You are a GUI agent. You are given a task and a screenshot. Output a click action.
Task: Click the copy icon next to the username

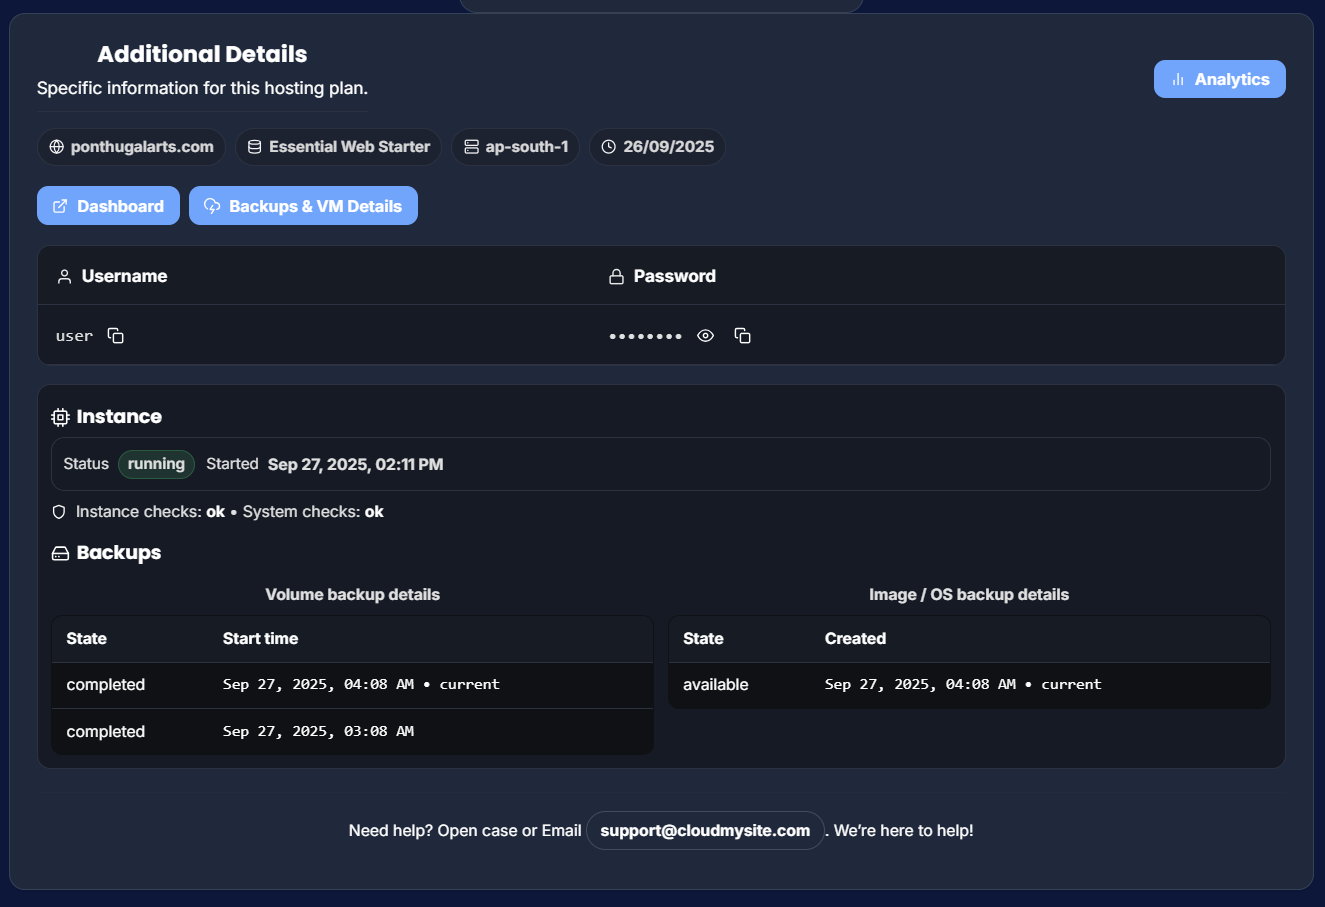115,335
